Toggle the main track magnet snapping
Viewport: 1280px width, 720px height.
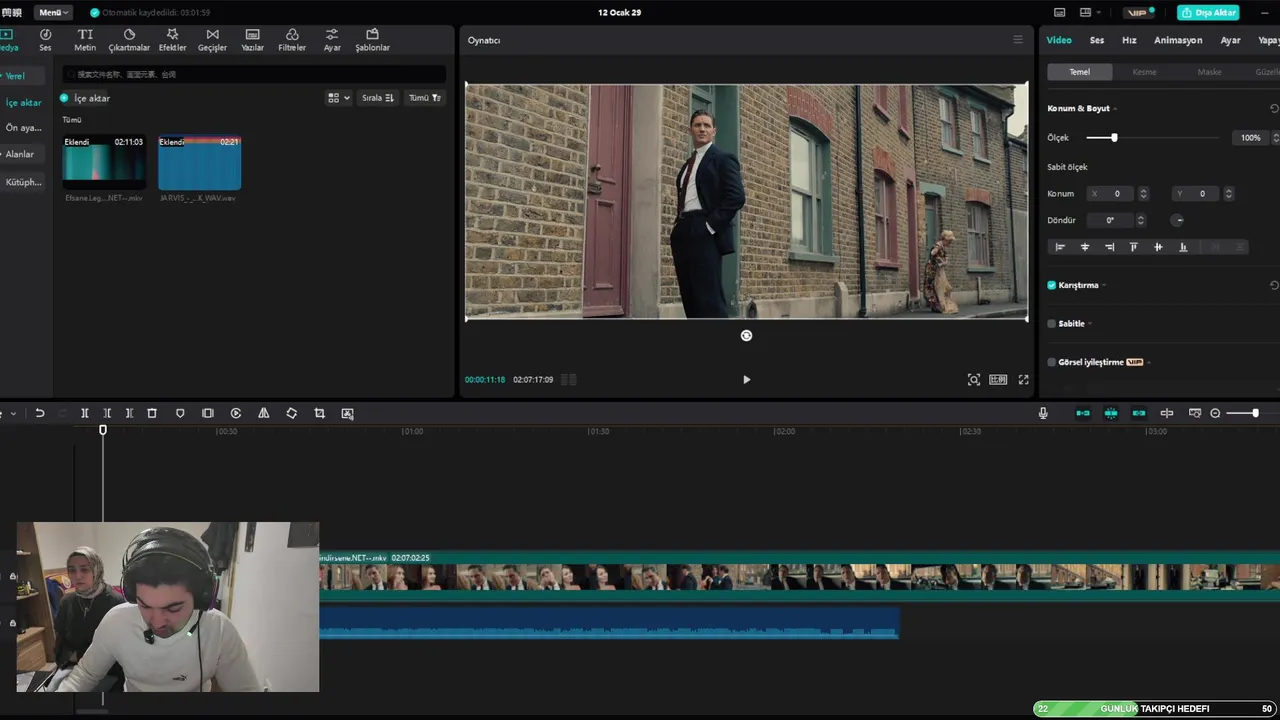point(1083,413)
